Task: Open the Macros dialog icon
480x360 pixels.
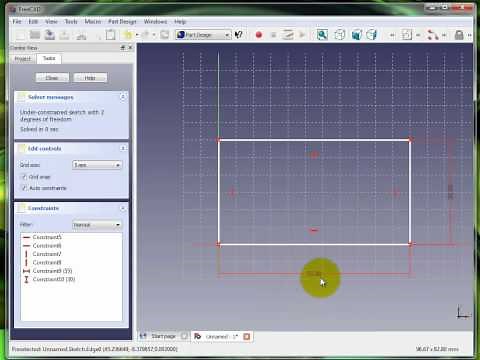Action: point(287,35)
